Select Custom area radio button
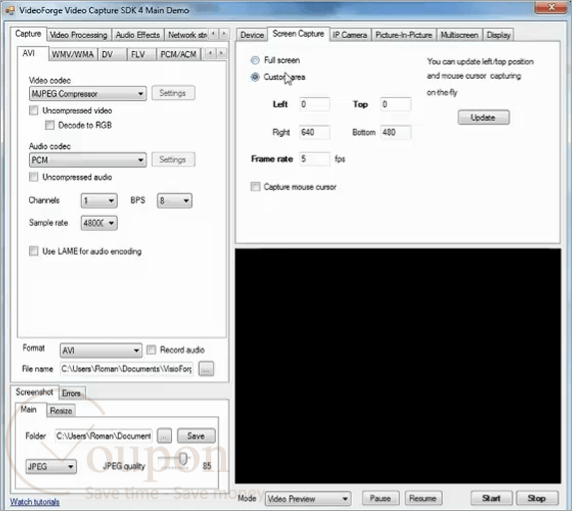Screen dimensions: 572x511 point(255,77)
